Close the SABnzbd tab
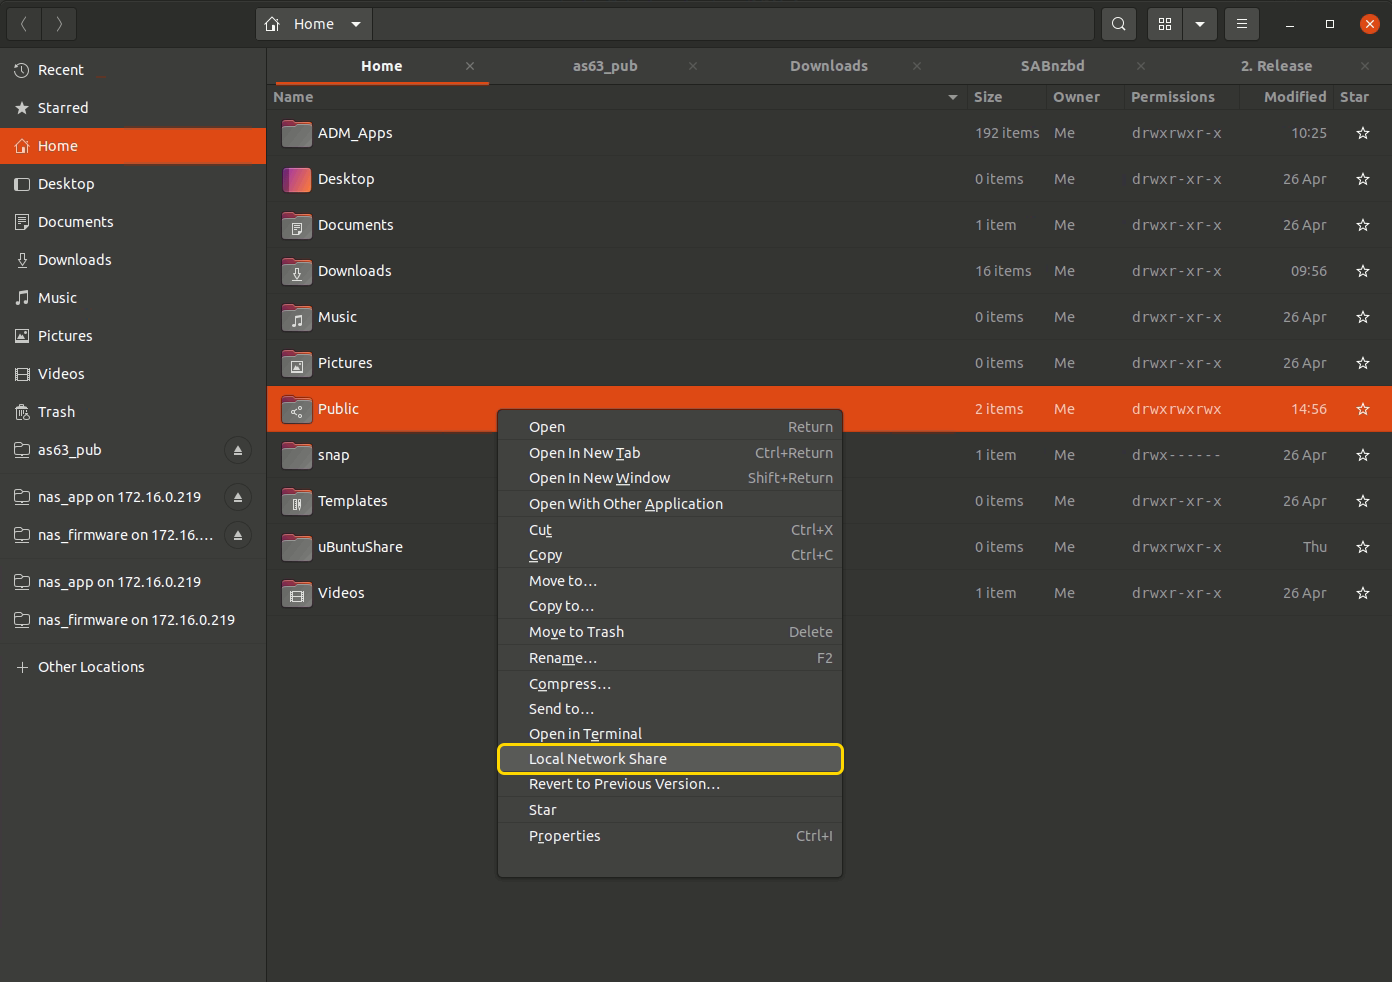 click(x=1141, y=66)
